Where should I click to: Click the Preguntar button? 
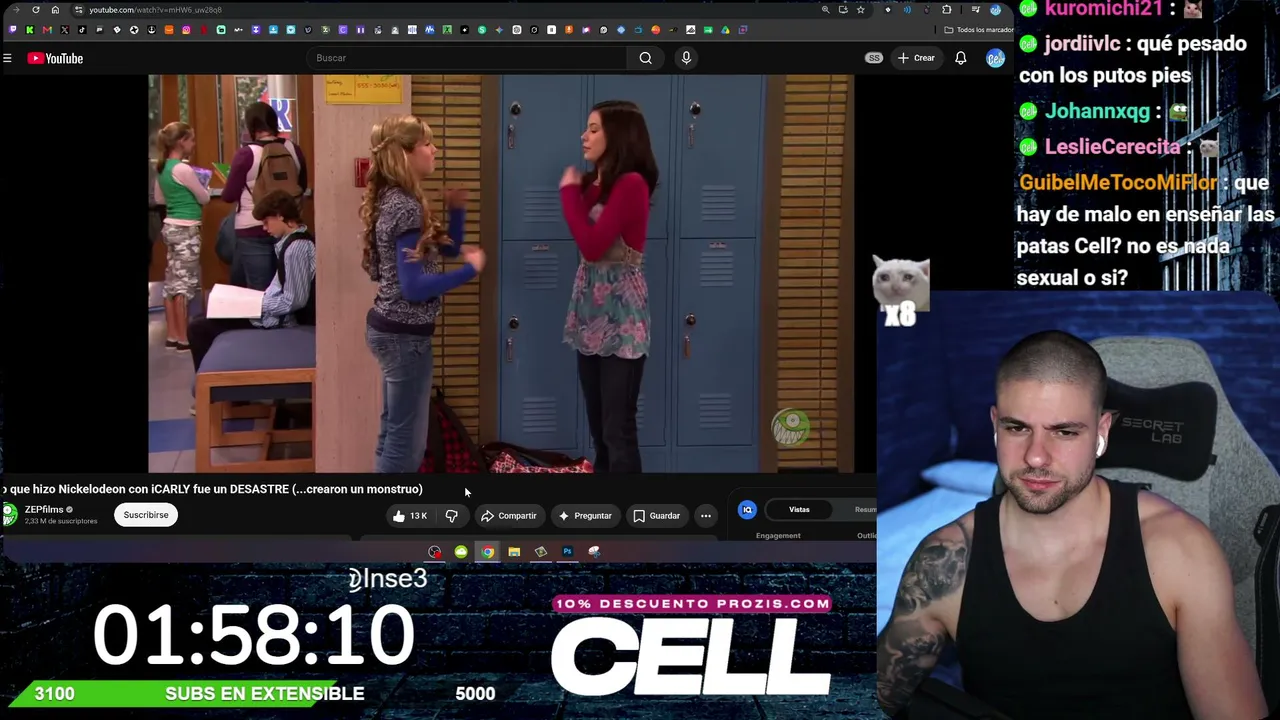[x=585, y=516]
